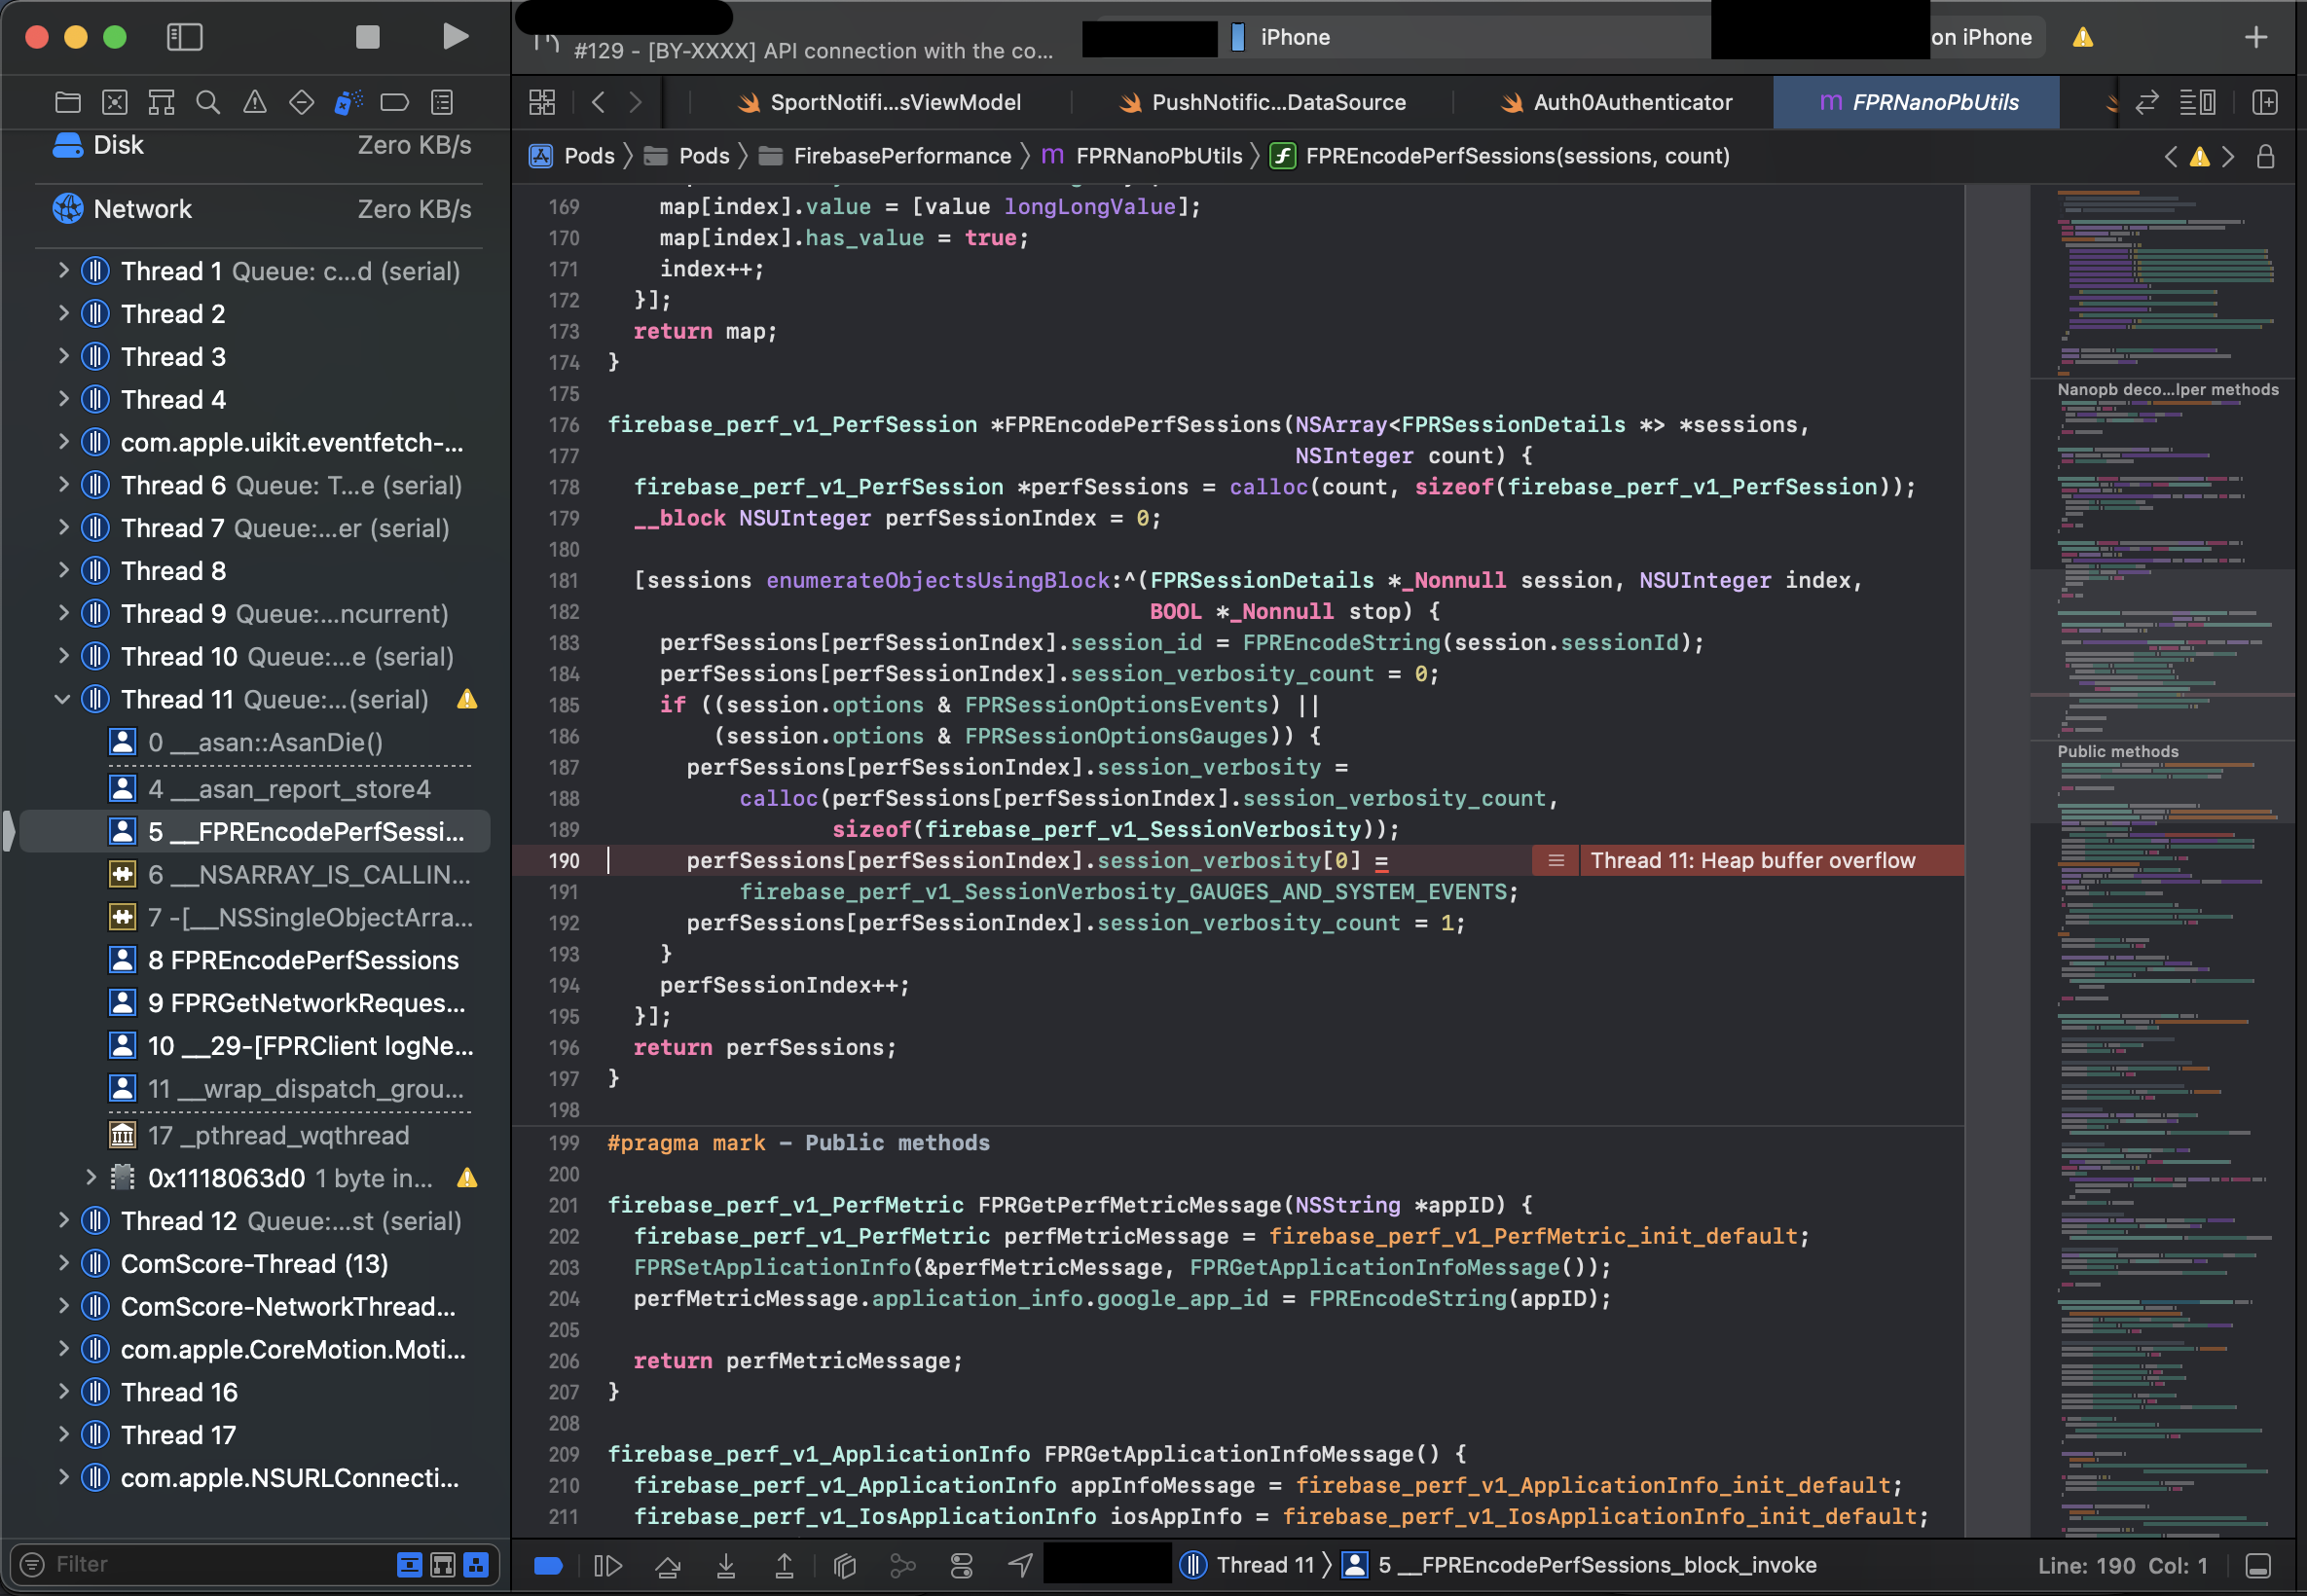The image size is (2307, 1596).
Task: Simulate location with the paper plane icon
Action: tap(1019, 1565)
